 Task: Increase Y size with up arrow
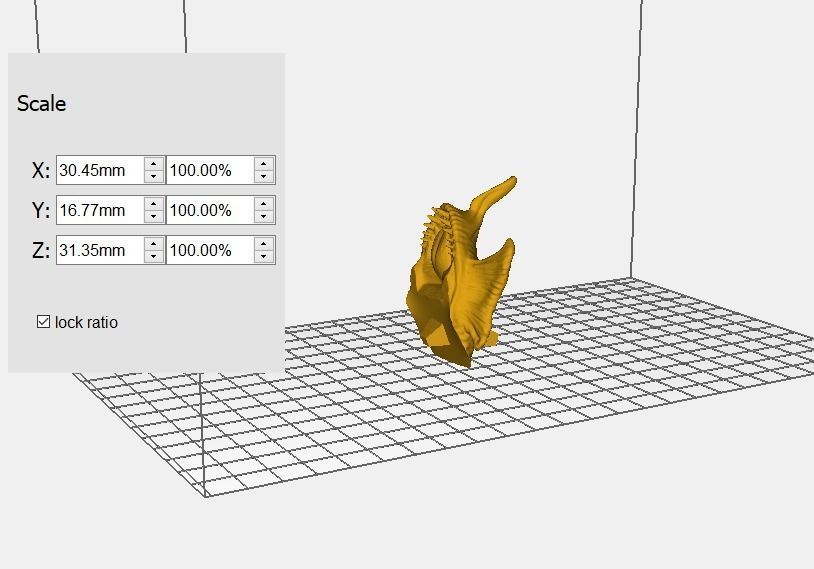click(154, 204)
